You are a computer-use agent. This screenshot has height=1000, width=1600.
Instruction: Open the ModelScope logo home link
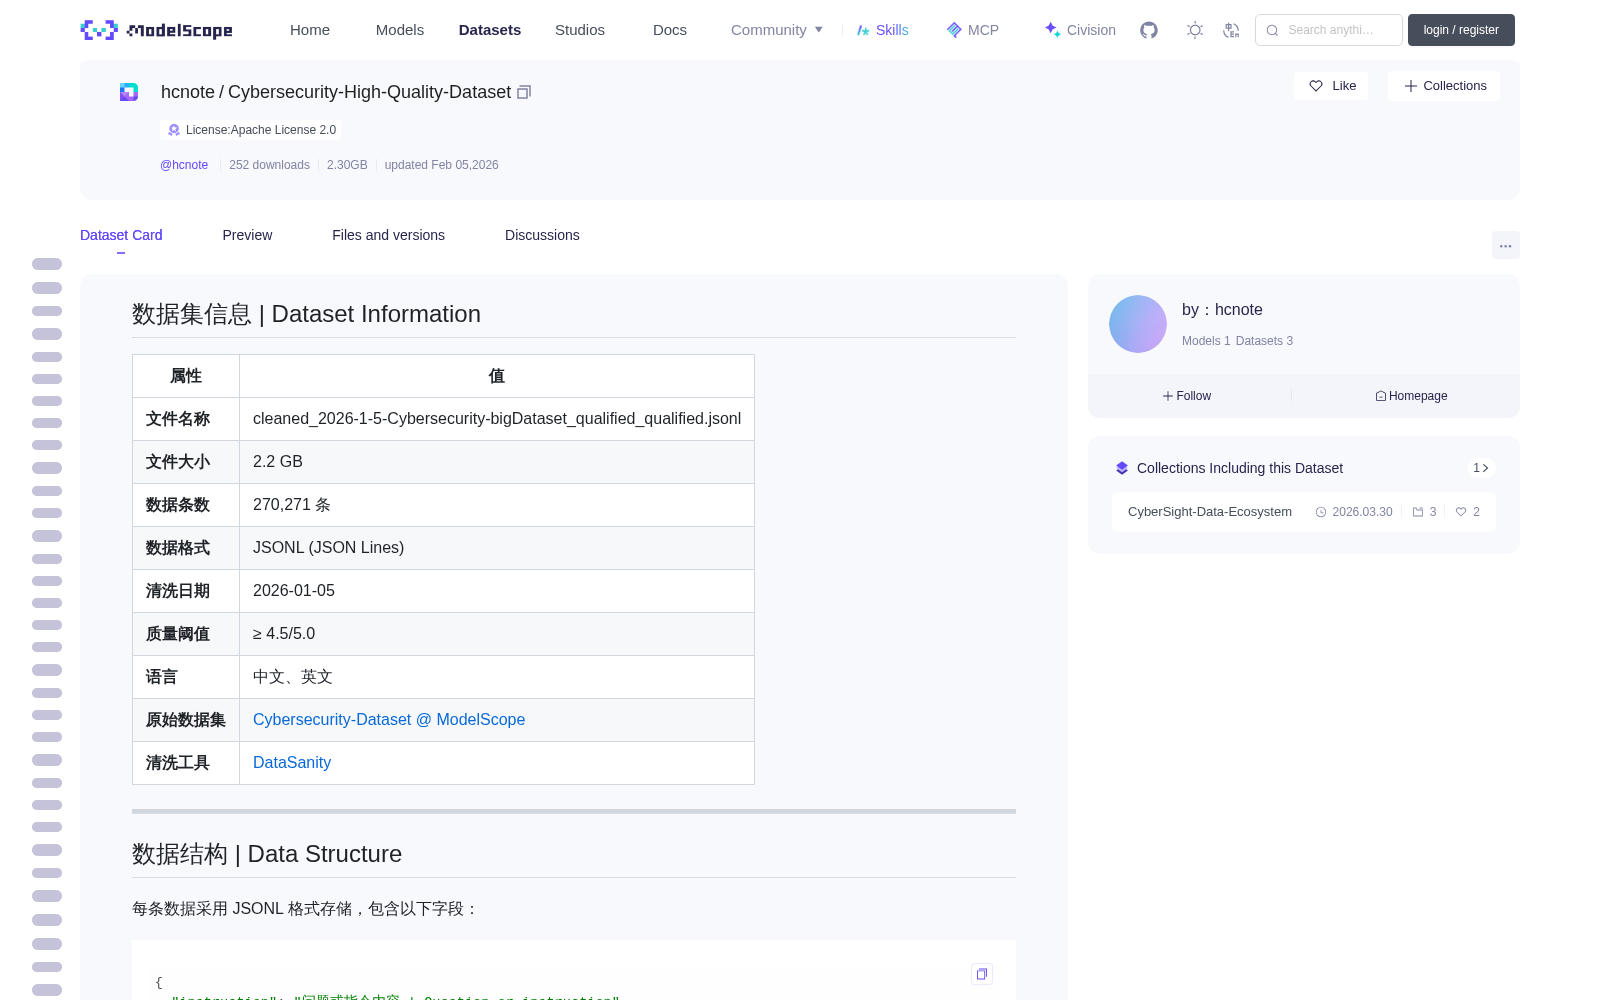point(157,30)
